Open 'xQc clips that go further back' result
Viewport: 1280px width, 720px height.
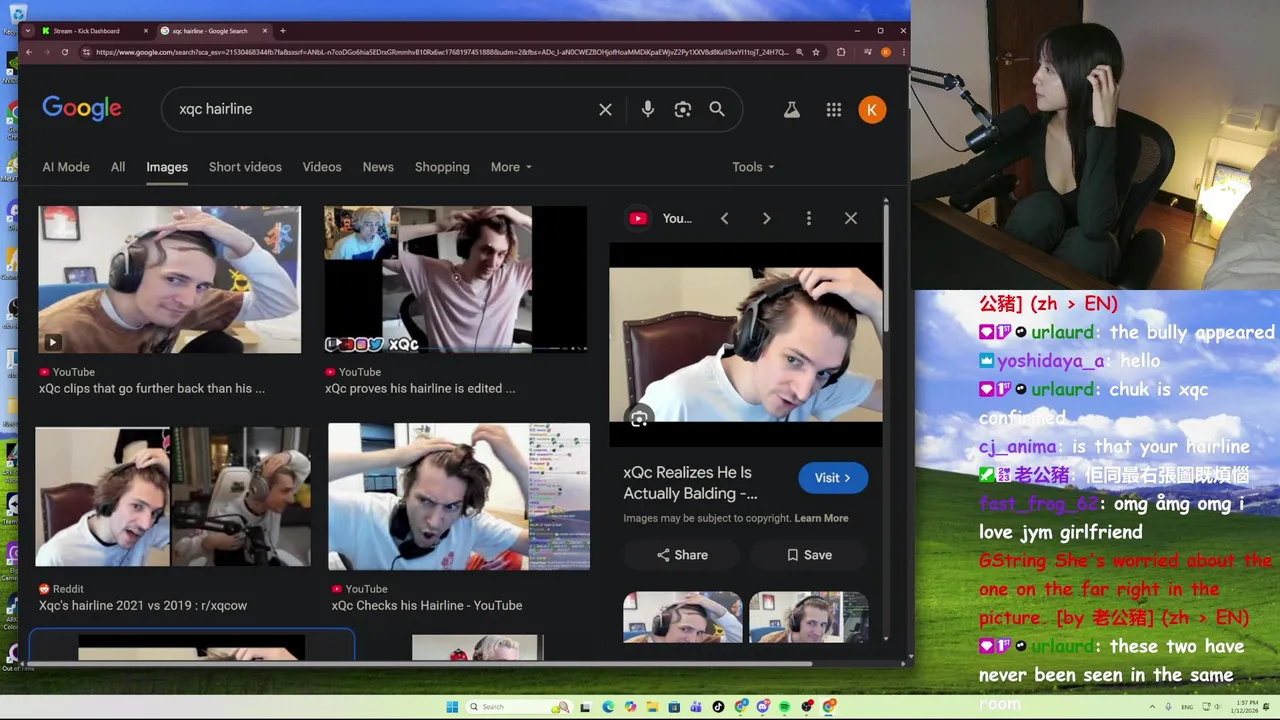point(152,388)
